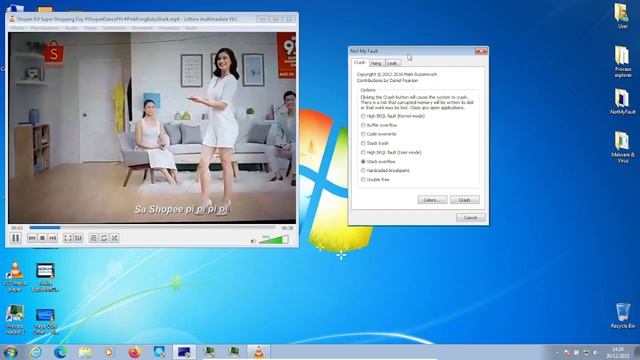This screenshot has height=360, width=640.
Task: Launch Internet Explorer from taskbar
Action: (36, 352)
